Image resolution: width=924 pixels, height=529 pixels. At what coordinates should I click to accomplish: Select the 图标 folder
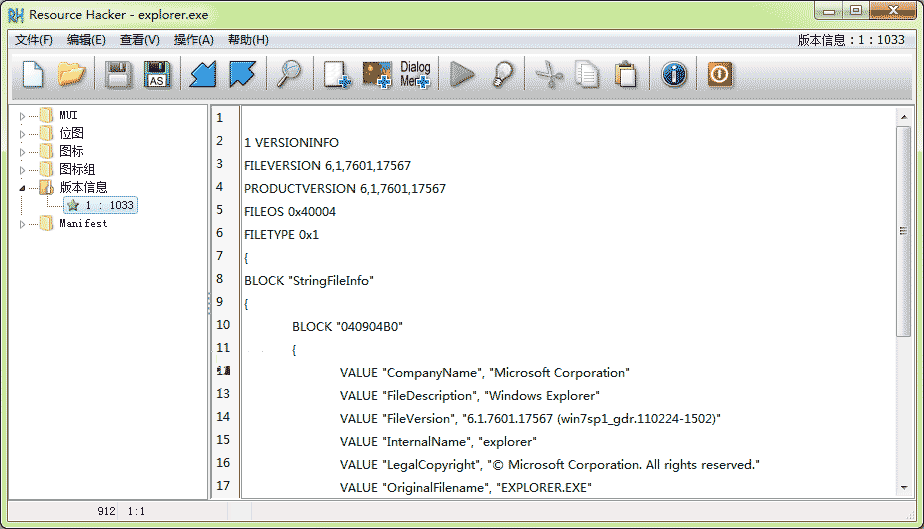[62, 151]
